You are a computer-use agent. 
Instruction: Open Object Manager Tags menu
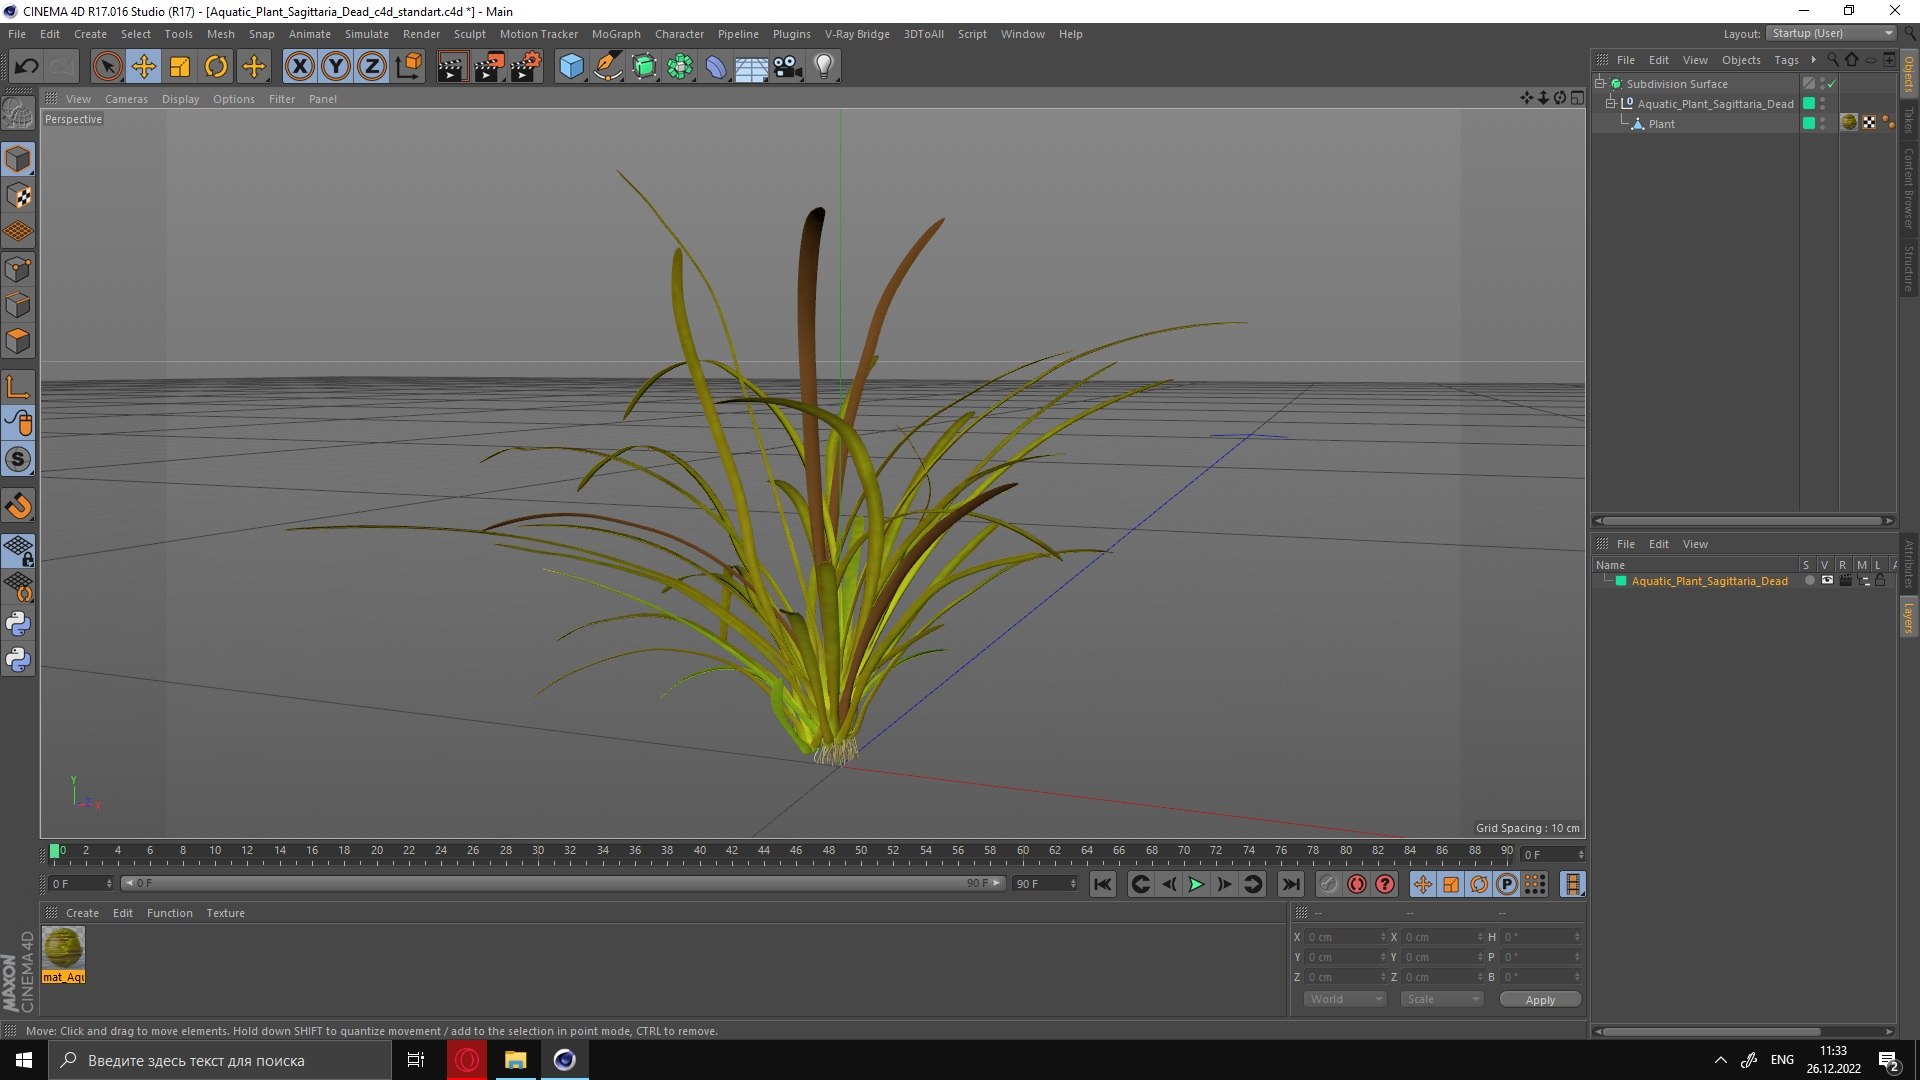click(x=1786, y=60)
